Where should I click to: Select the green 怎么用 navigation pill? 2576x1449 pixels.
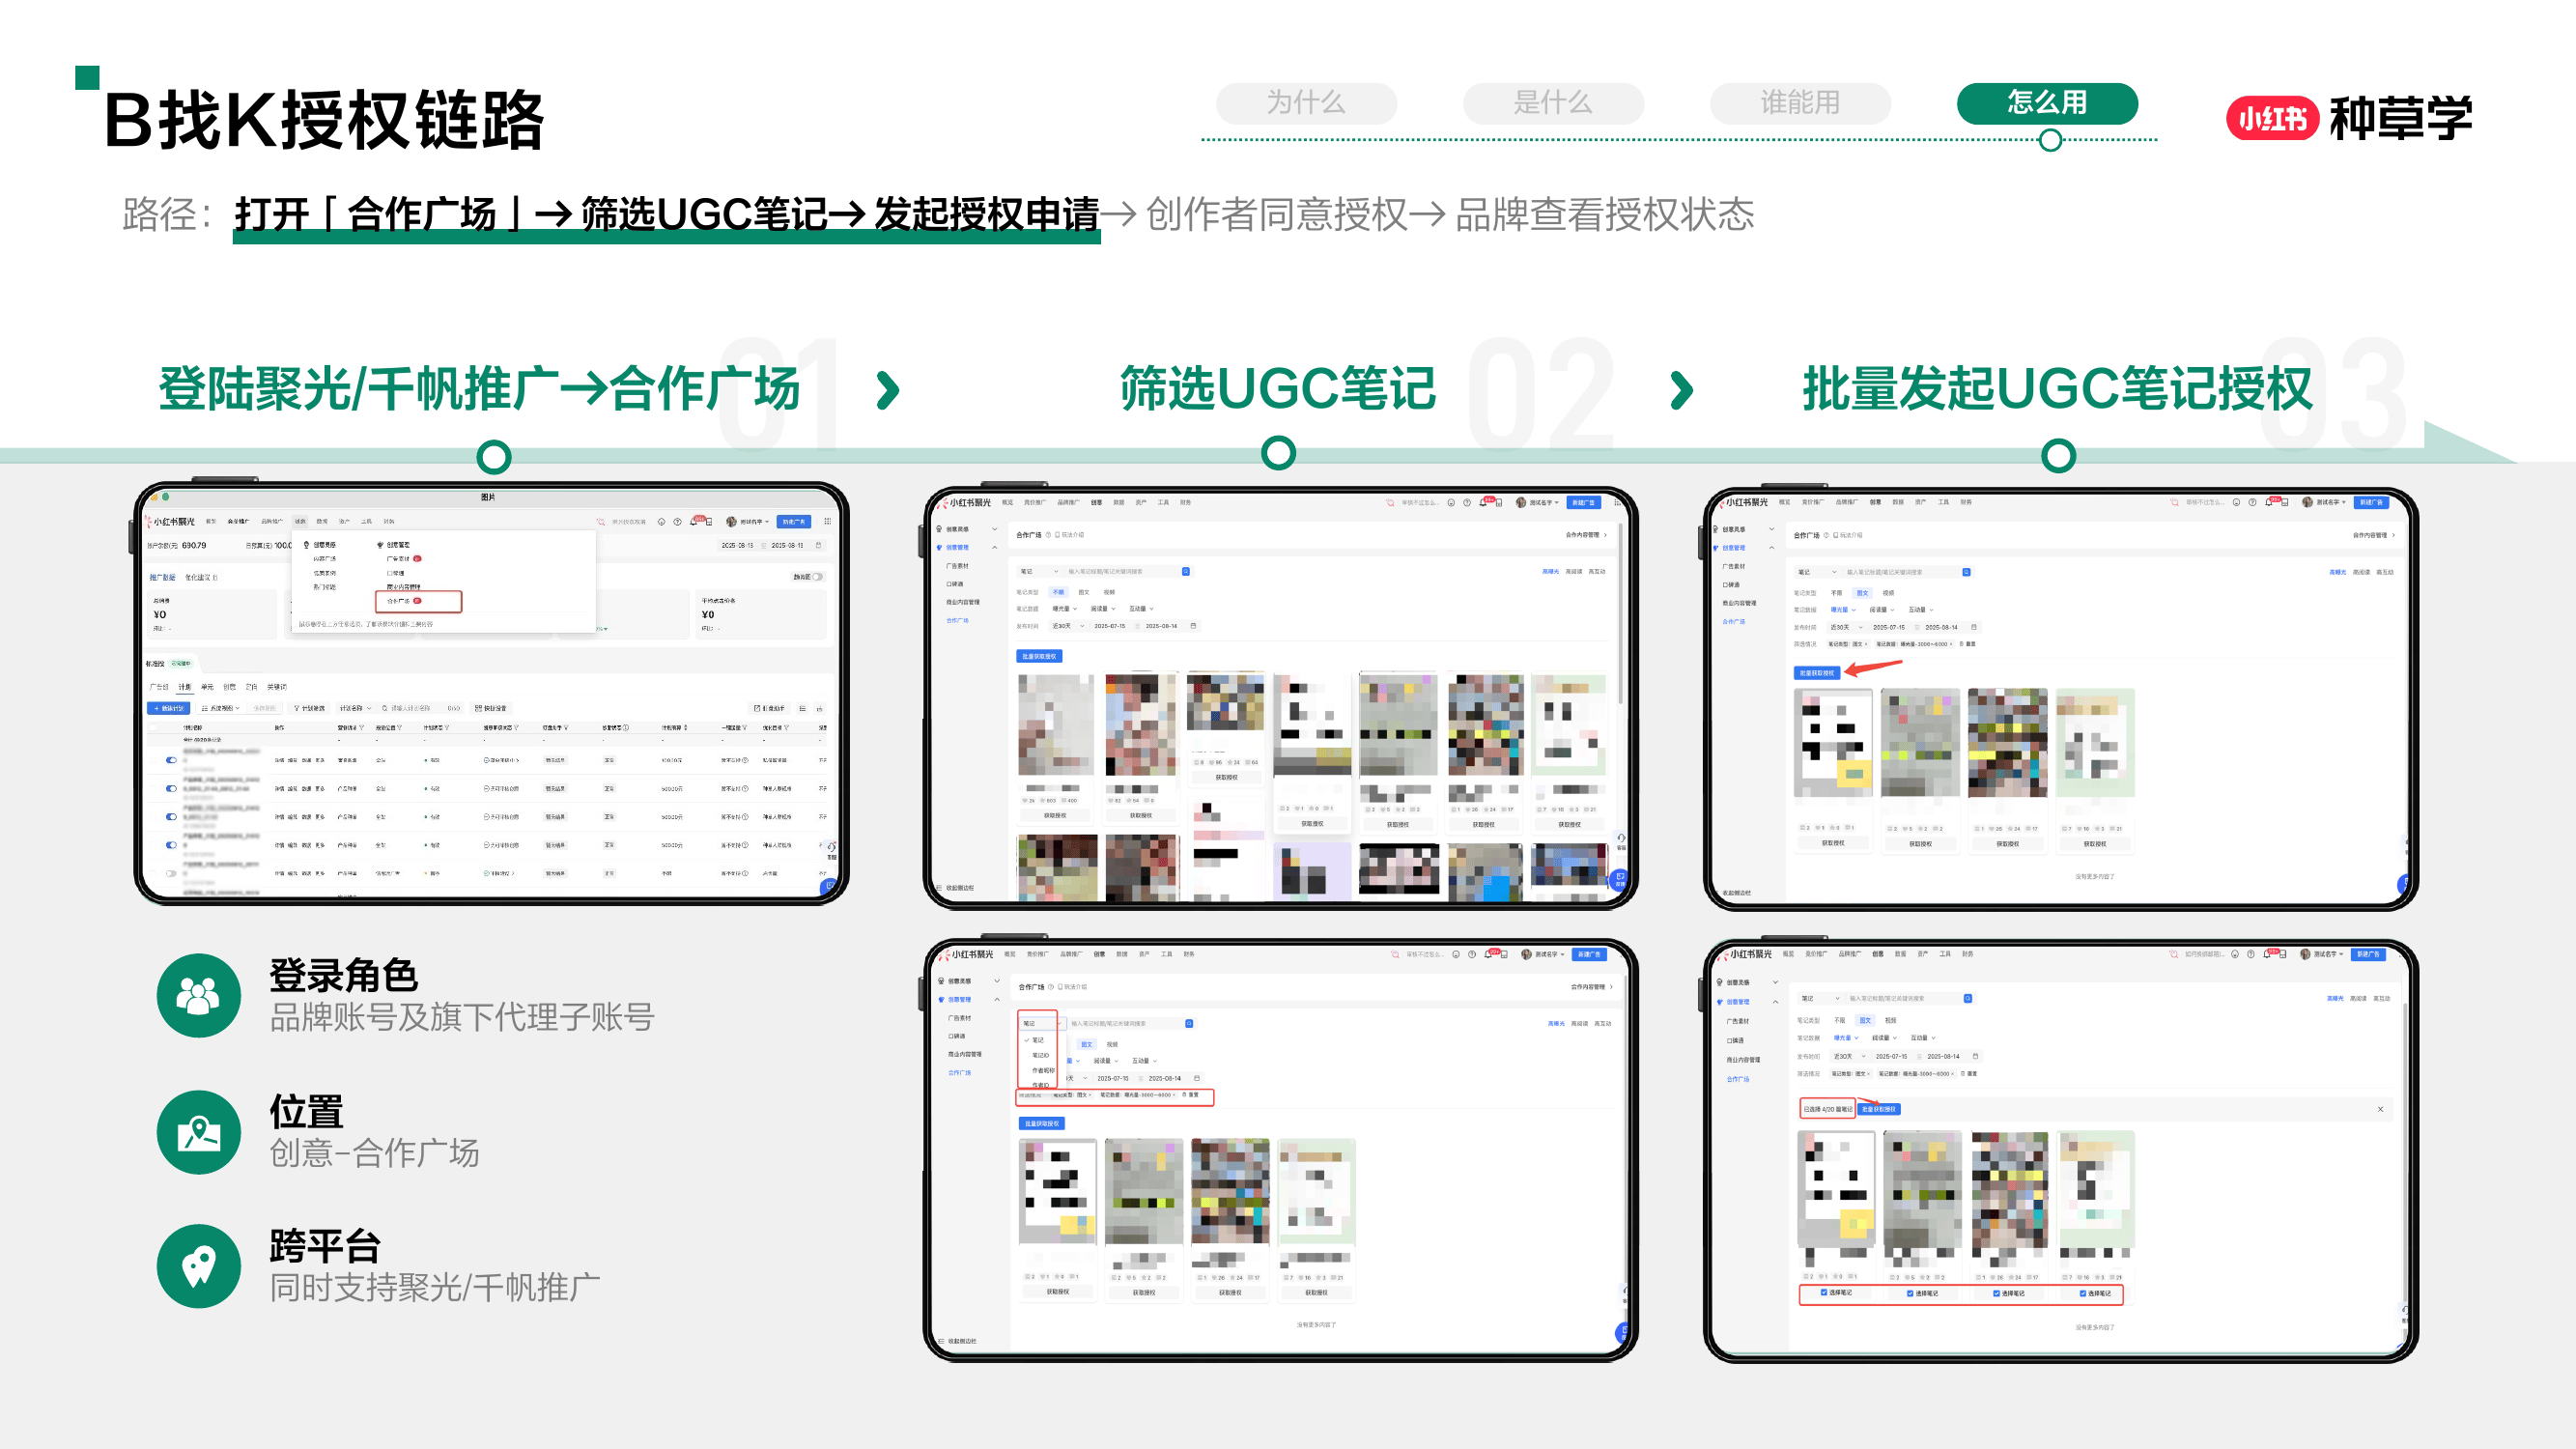[2046, 103]
